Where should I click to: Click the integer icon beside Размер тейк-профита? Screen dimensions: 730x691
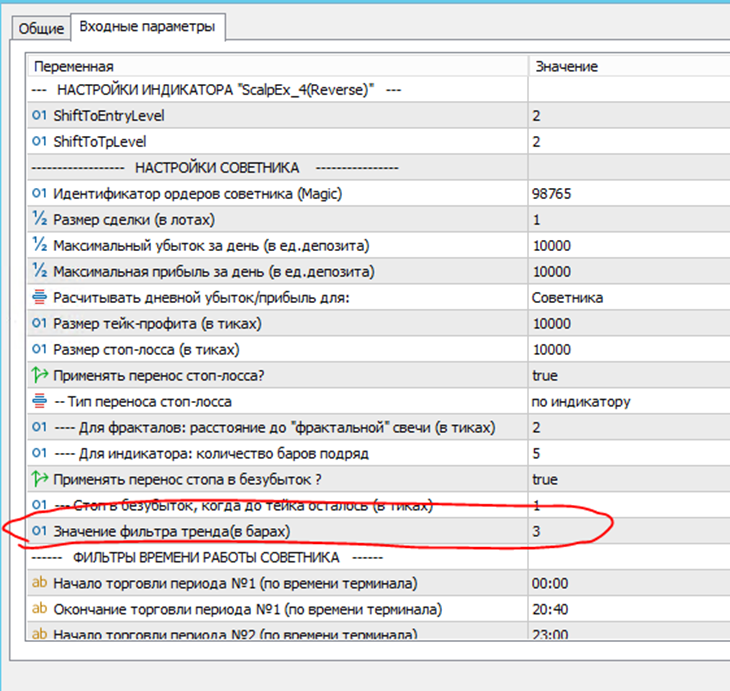tap(40, 323)
